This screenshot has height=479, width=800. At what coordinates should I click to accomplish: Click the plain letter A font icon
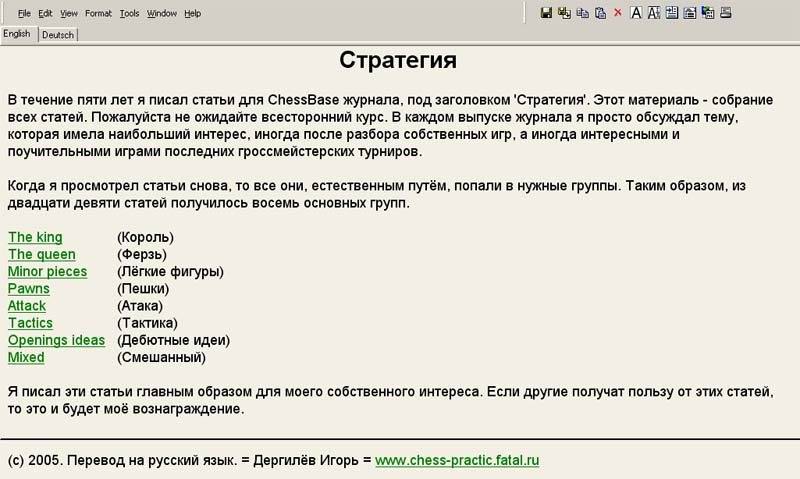pyautogui.click(x=636, y=13)
